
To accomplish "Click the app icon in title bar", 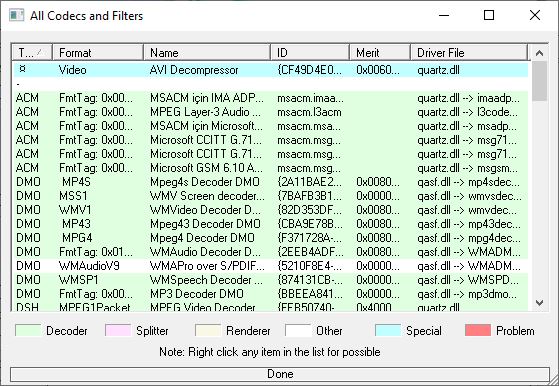I will pos(16,15).
